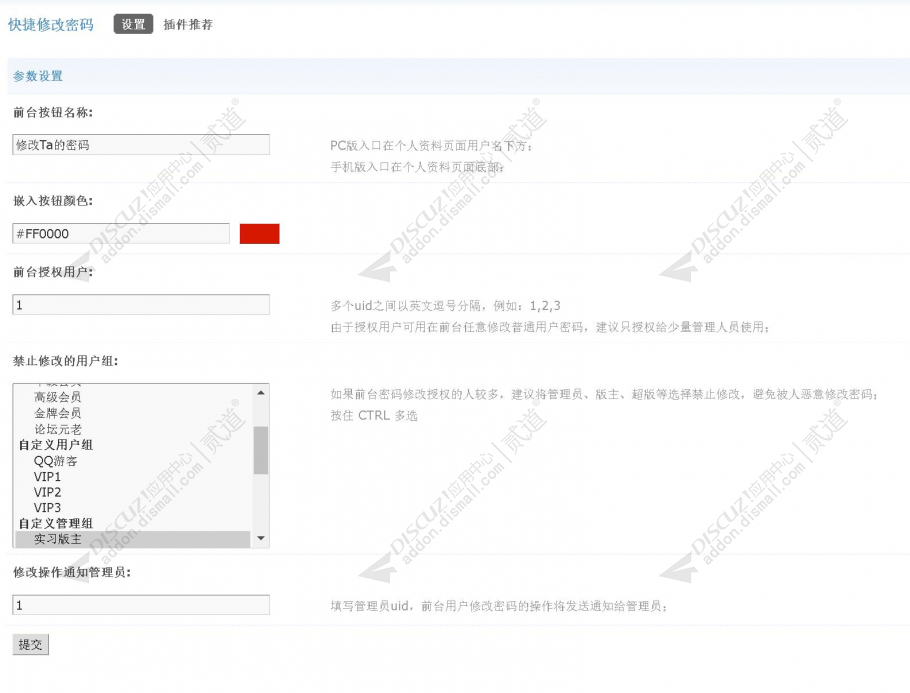Click the listbox scroll-down arrow
910x693 pixels.
(x=261, y=539)
